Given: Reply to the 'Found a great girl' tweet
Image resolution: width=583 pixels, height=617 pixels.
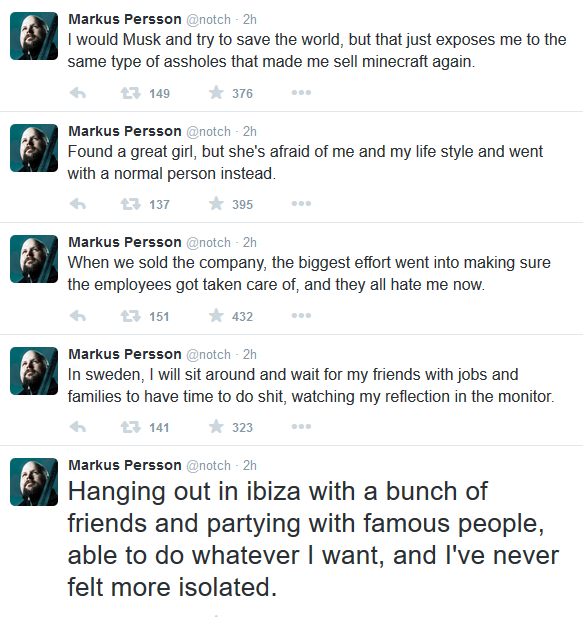Looking at the screenshot, I should coord(77,204).
